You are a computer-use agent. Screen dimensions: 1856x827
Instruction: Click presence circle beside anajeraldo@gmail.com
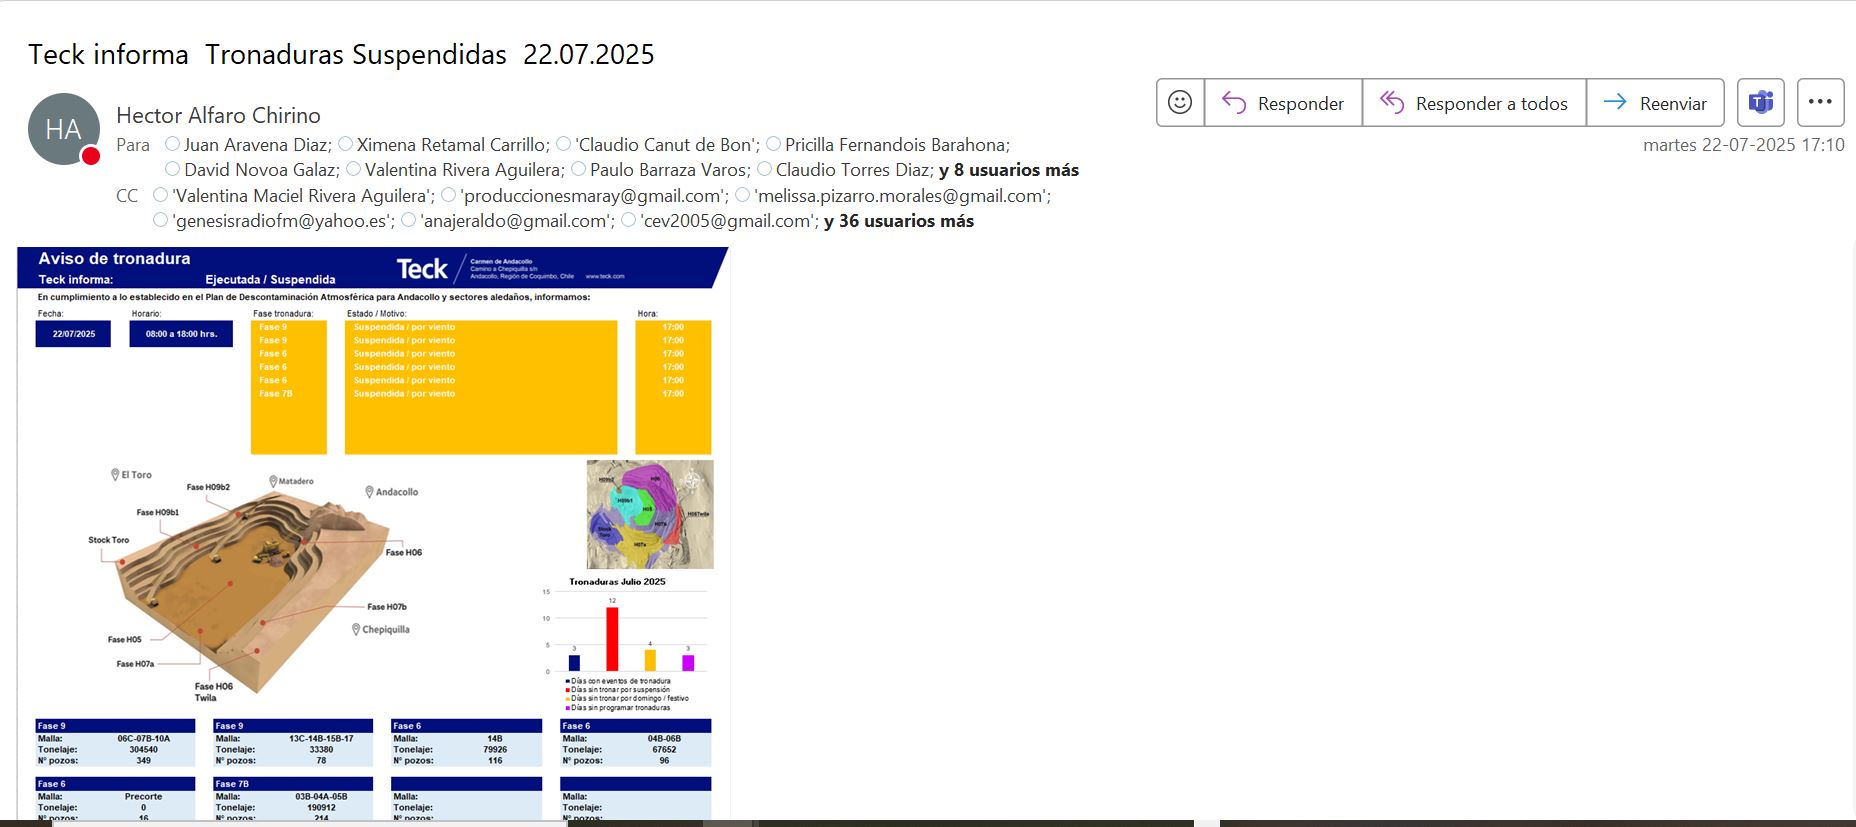pyautogui.click(x=409, y=220)
